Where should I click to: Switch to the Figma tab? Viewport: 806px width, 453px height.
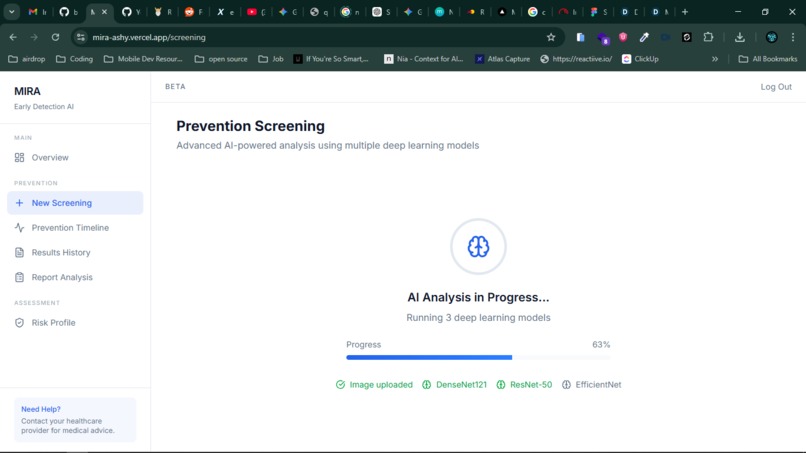pos(598,12)
